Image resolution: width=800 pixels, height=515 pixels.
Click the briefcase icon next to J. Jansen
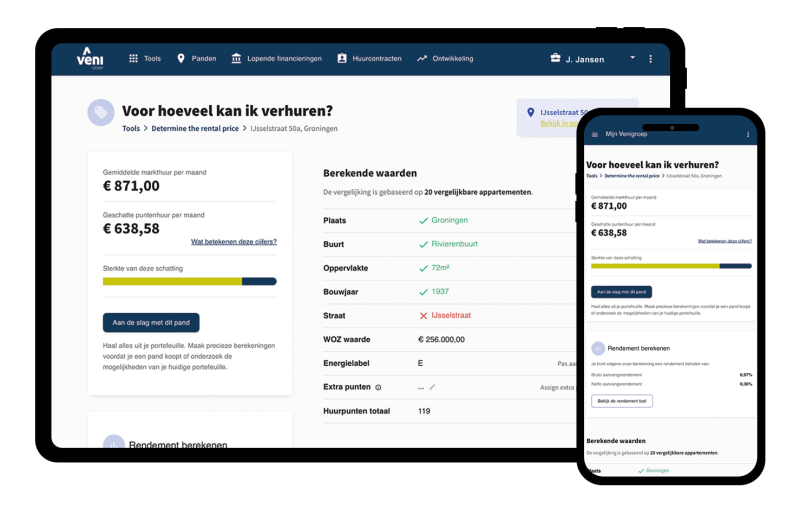[x=555, y=59]
